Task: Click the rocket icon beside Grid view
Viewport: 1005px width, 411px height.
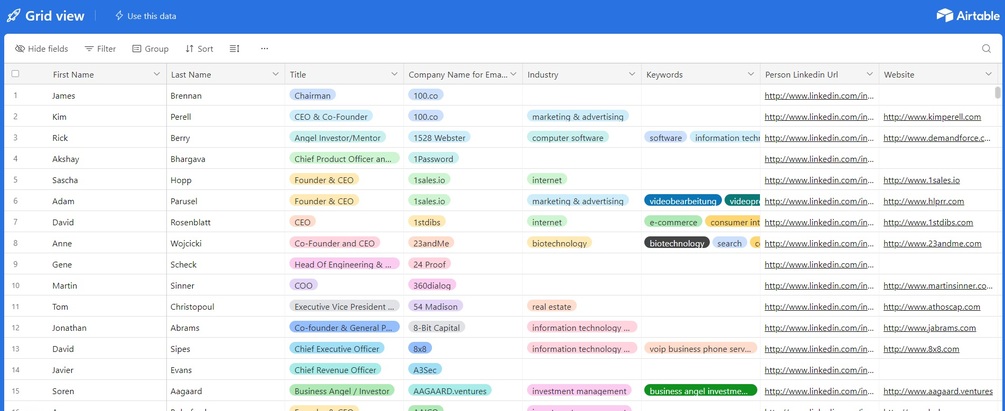Action: [x=13, y=16]
